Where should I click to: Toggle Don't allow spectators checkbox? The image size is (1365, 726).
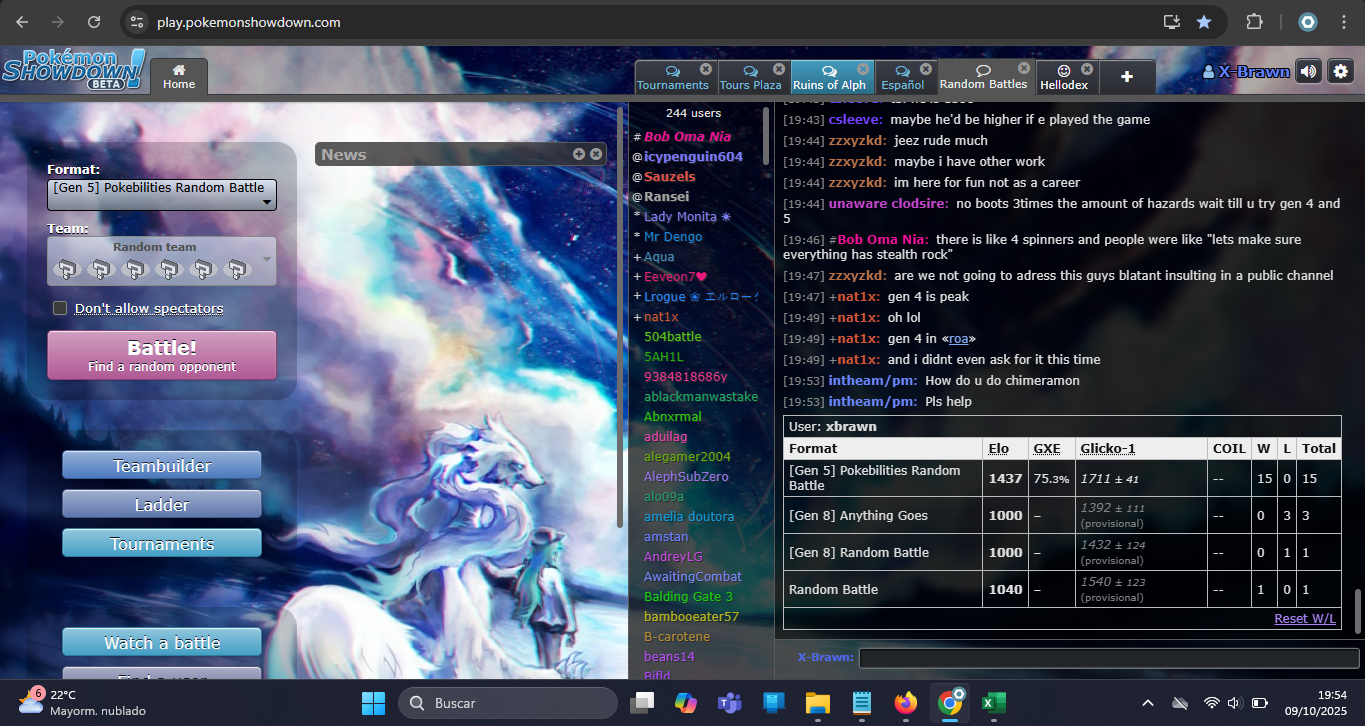[60, 308]
